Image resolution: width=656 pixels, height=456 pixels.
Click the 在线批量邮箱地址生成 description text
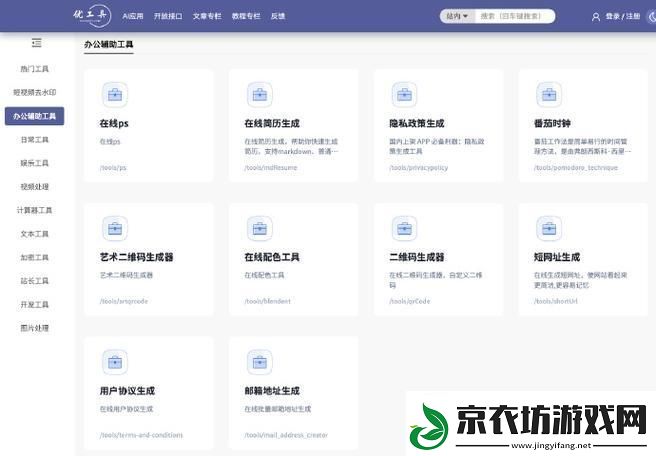pos(278,409)
